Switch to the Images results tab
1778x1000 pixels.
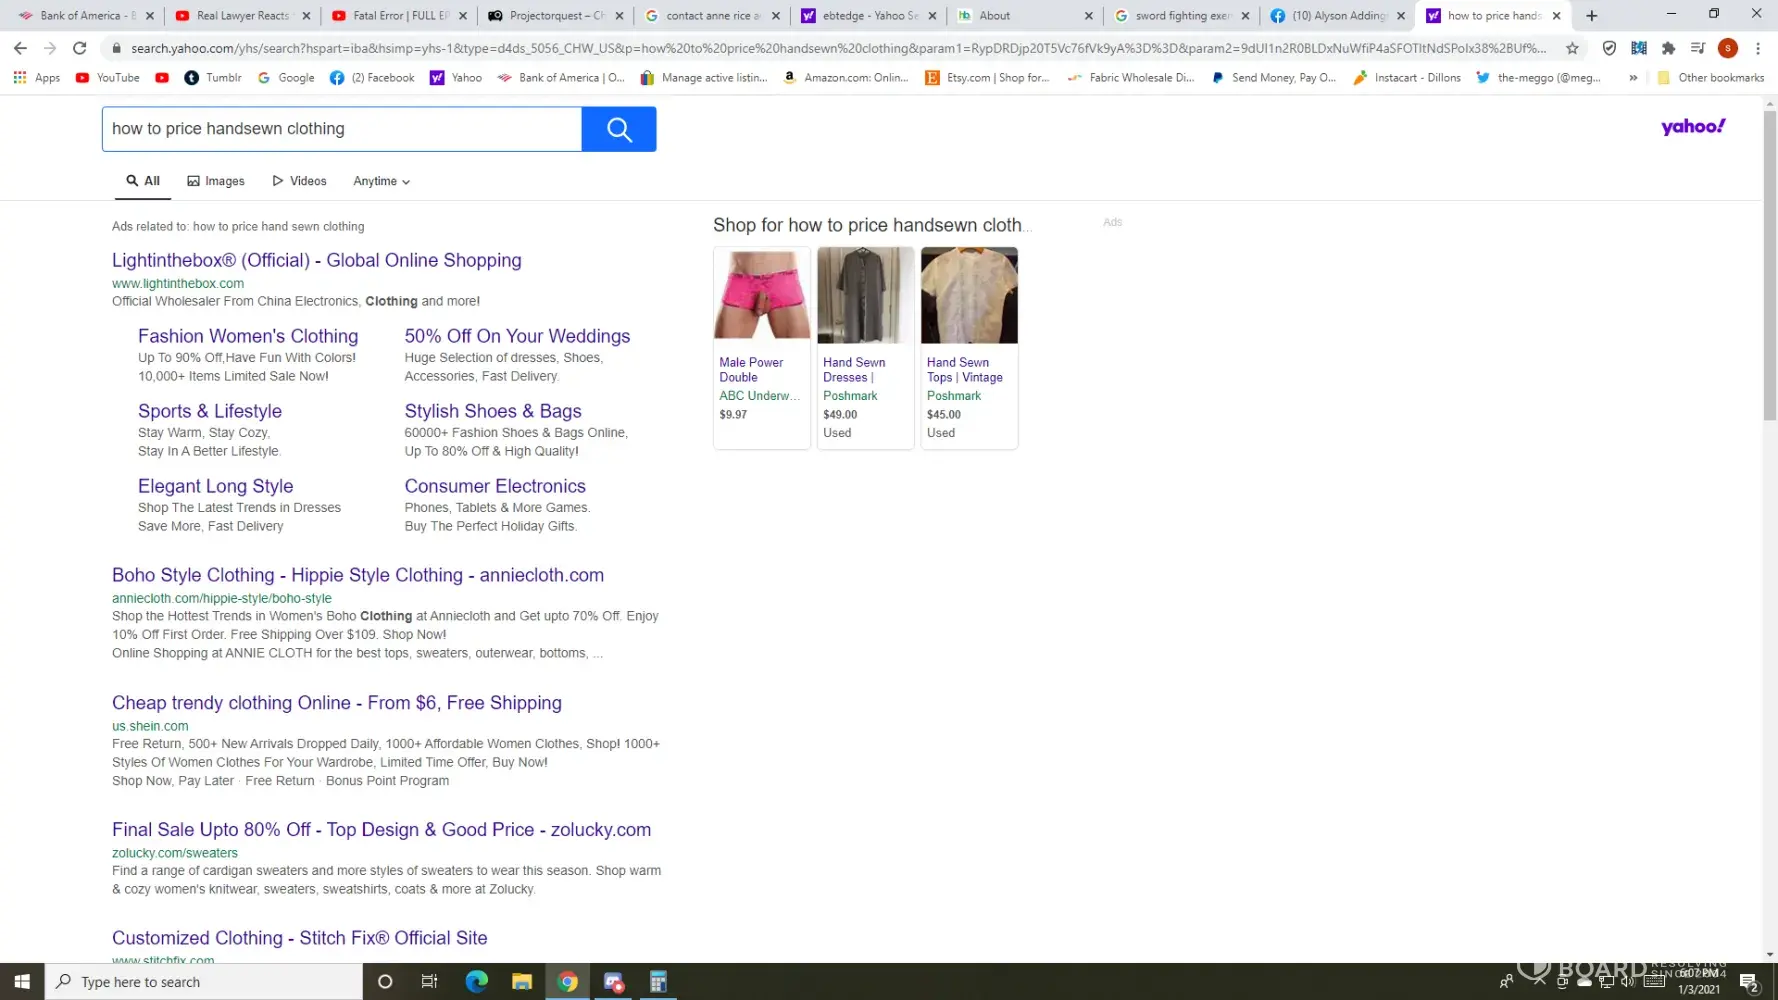[216, 181]
